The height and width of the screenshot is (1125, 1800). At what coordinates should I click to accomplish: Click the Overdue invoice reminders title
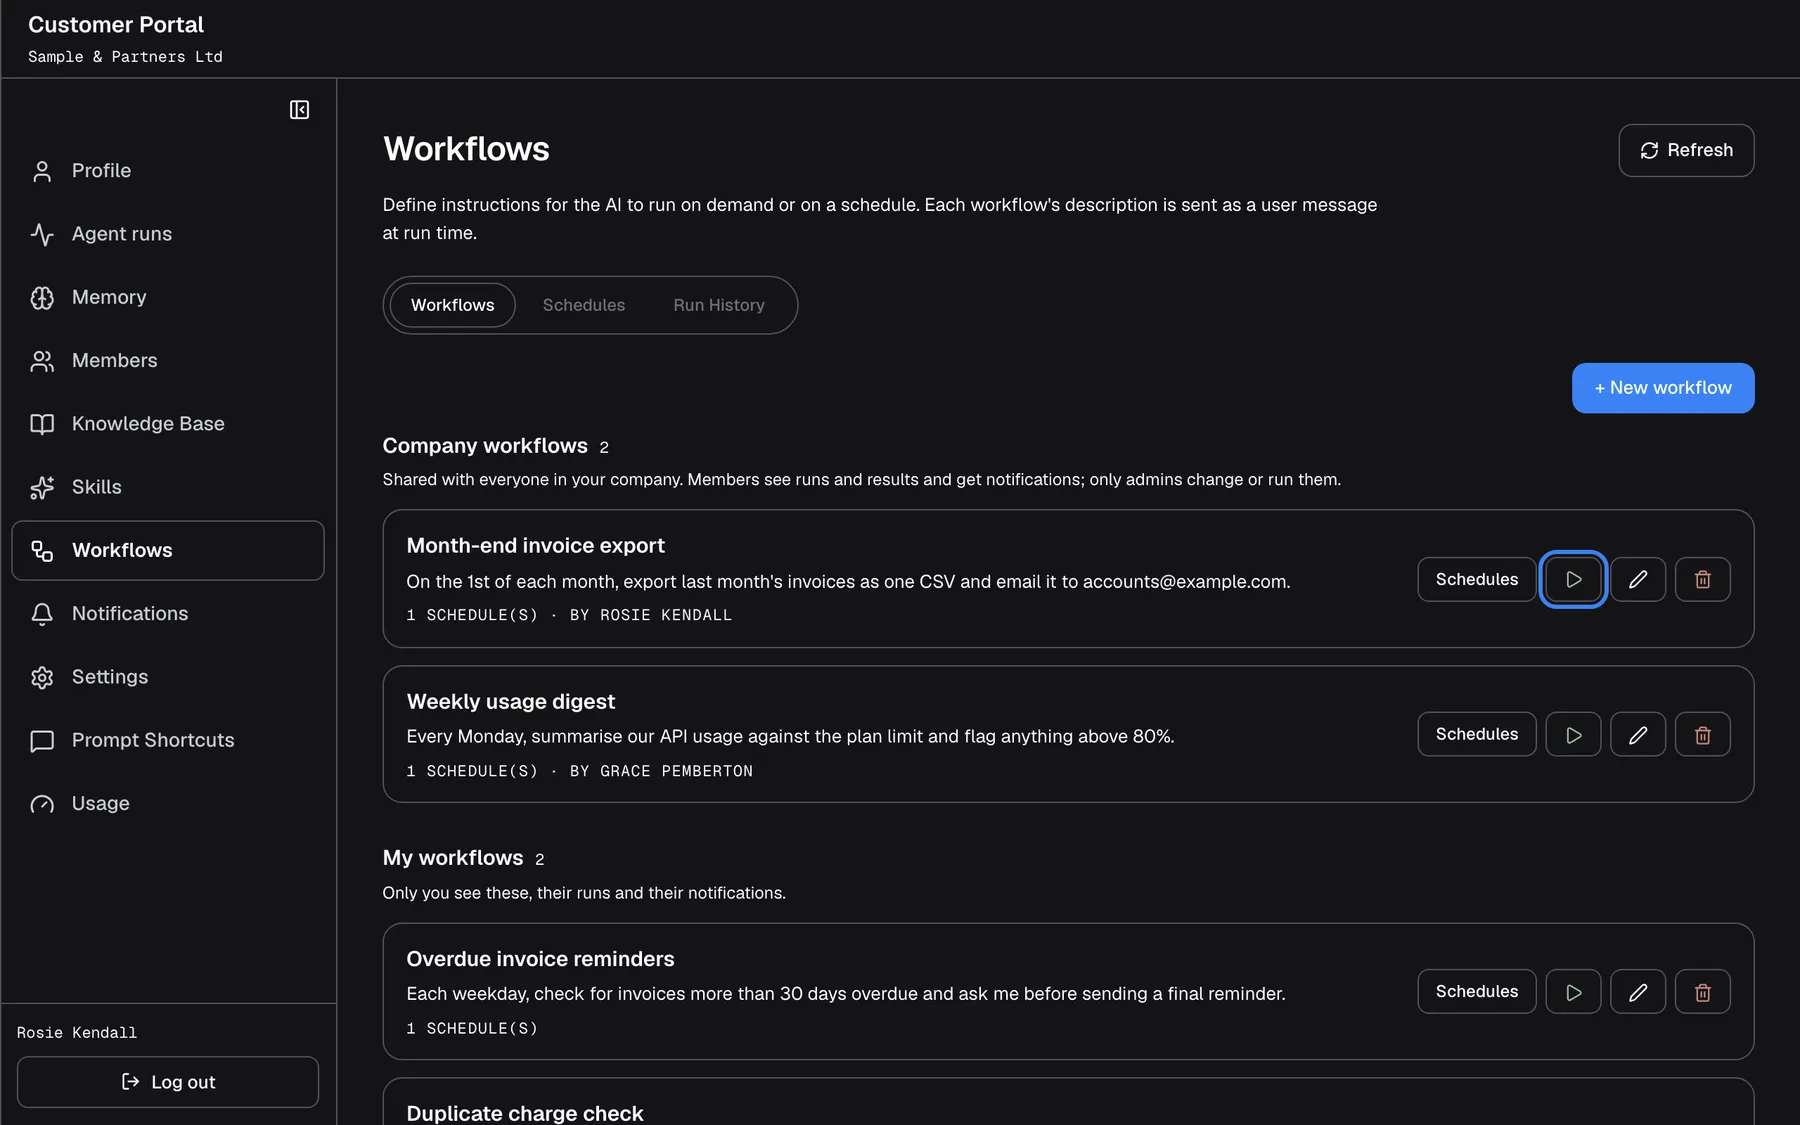(540, 959)
